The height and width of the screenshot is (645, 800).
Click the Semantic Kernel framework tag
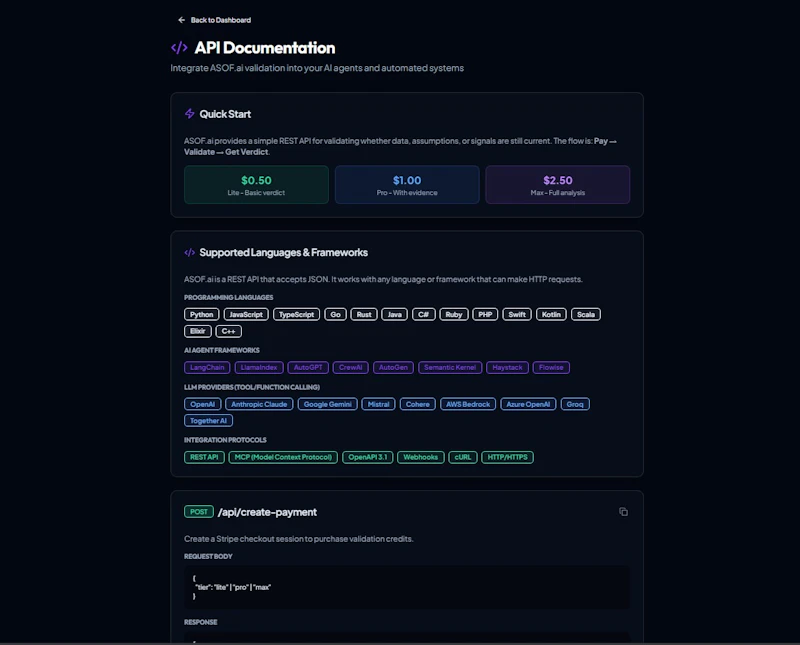pos(450,367)
